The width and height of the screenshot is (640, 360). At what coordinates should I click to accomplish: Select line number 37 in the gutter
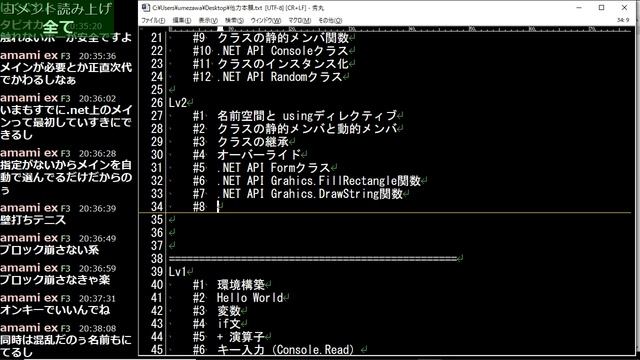click(x=157, y=246)
